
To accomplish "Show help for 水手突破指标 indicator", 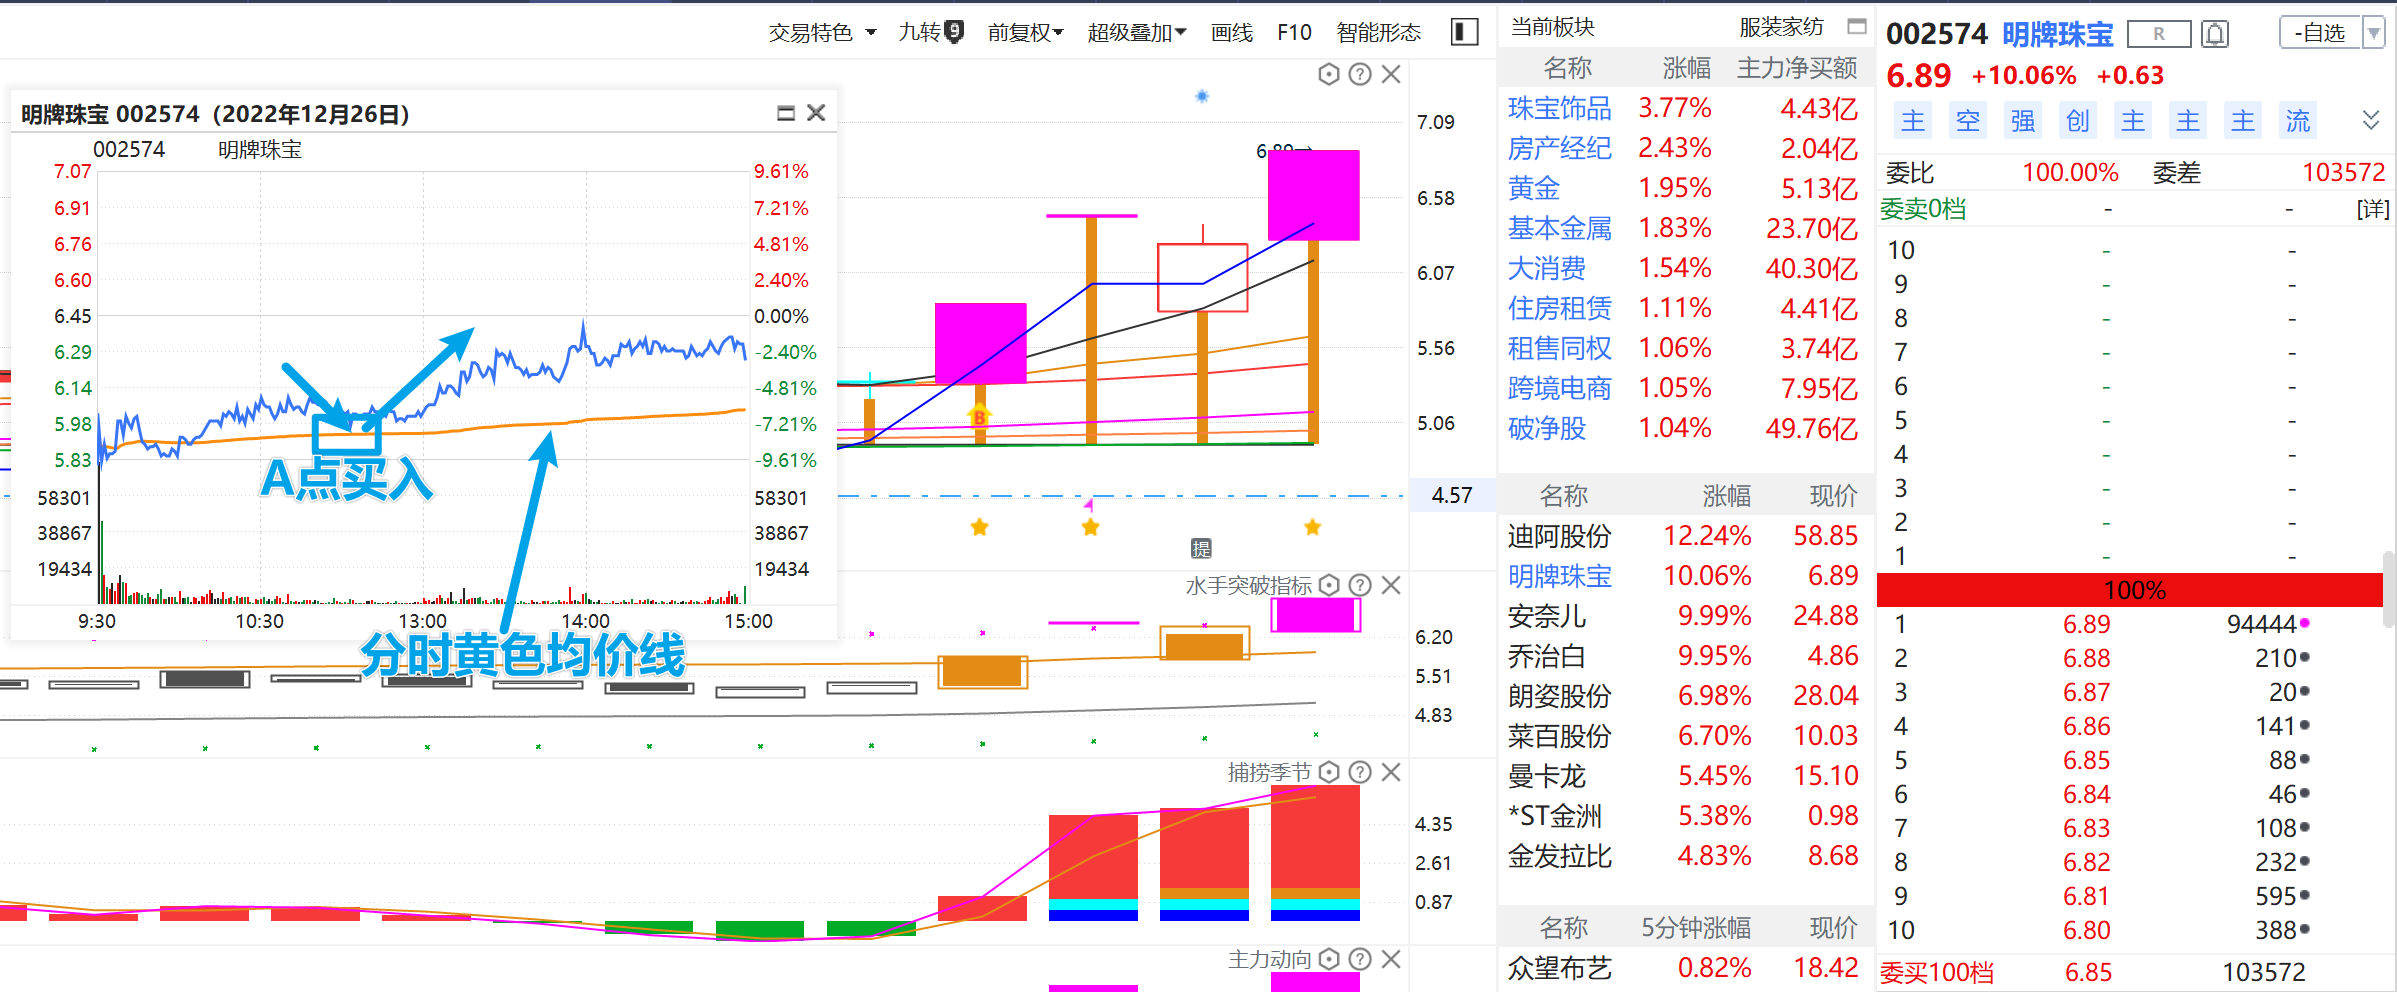I will tap(1360, 585).
